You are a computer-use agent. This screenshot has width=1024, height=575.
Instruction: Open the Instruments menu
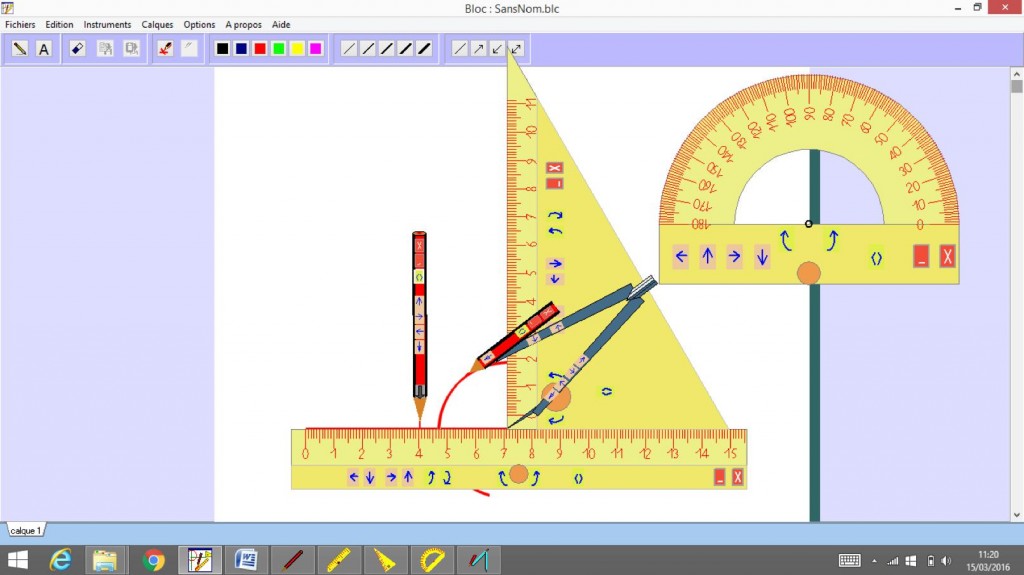[x=107, y=25]
